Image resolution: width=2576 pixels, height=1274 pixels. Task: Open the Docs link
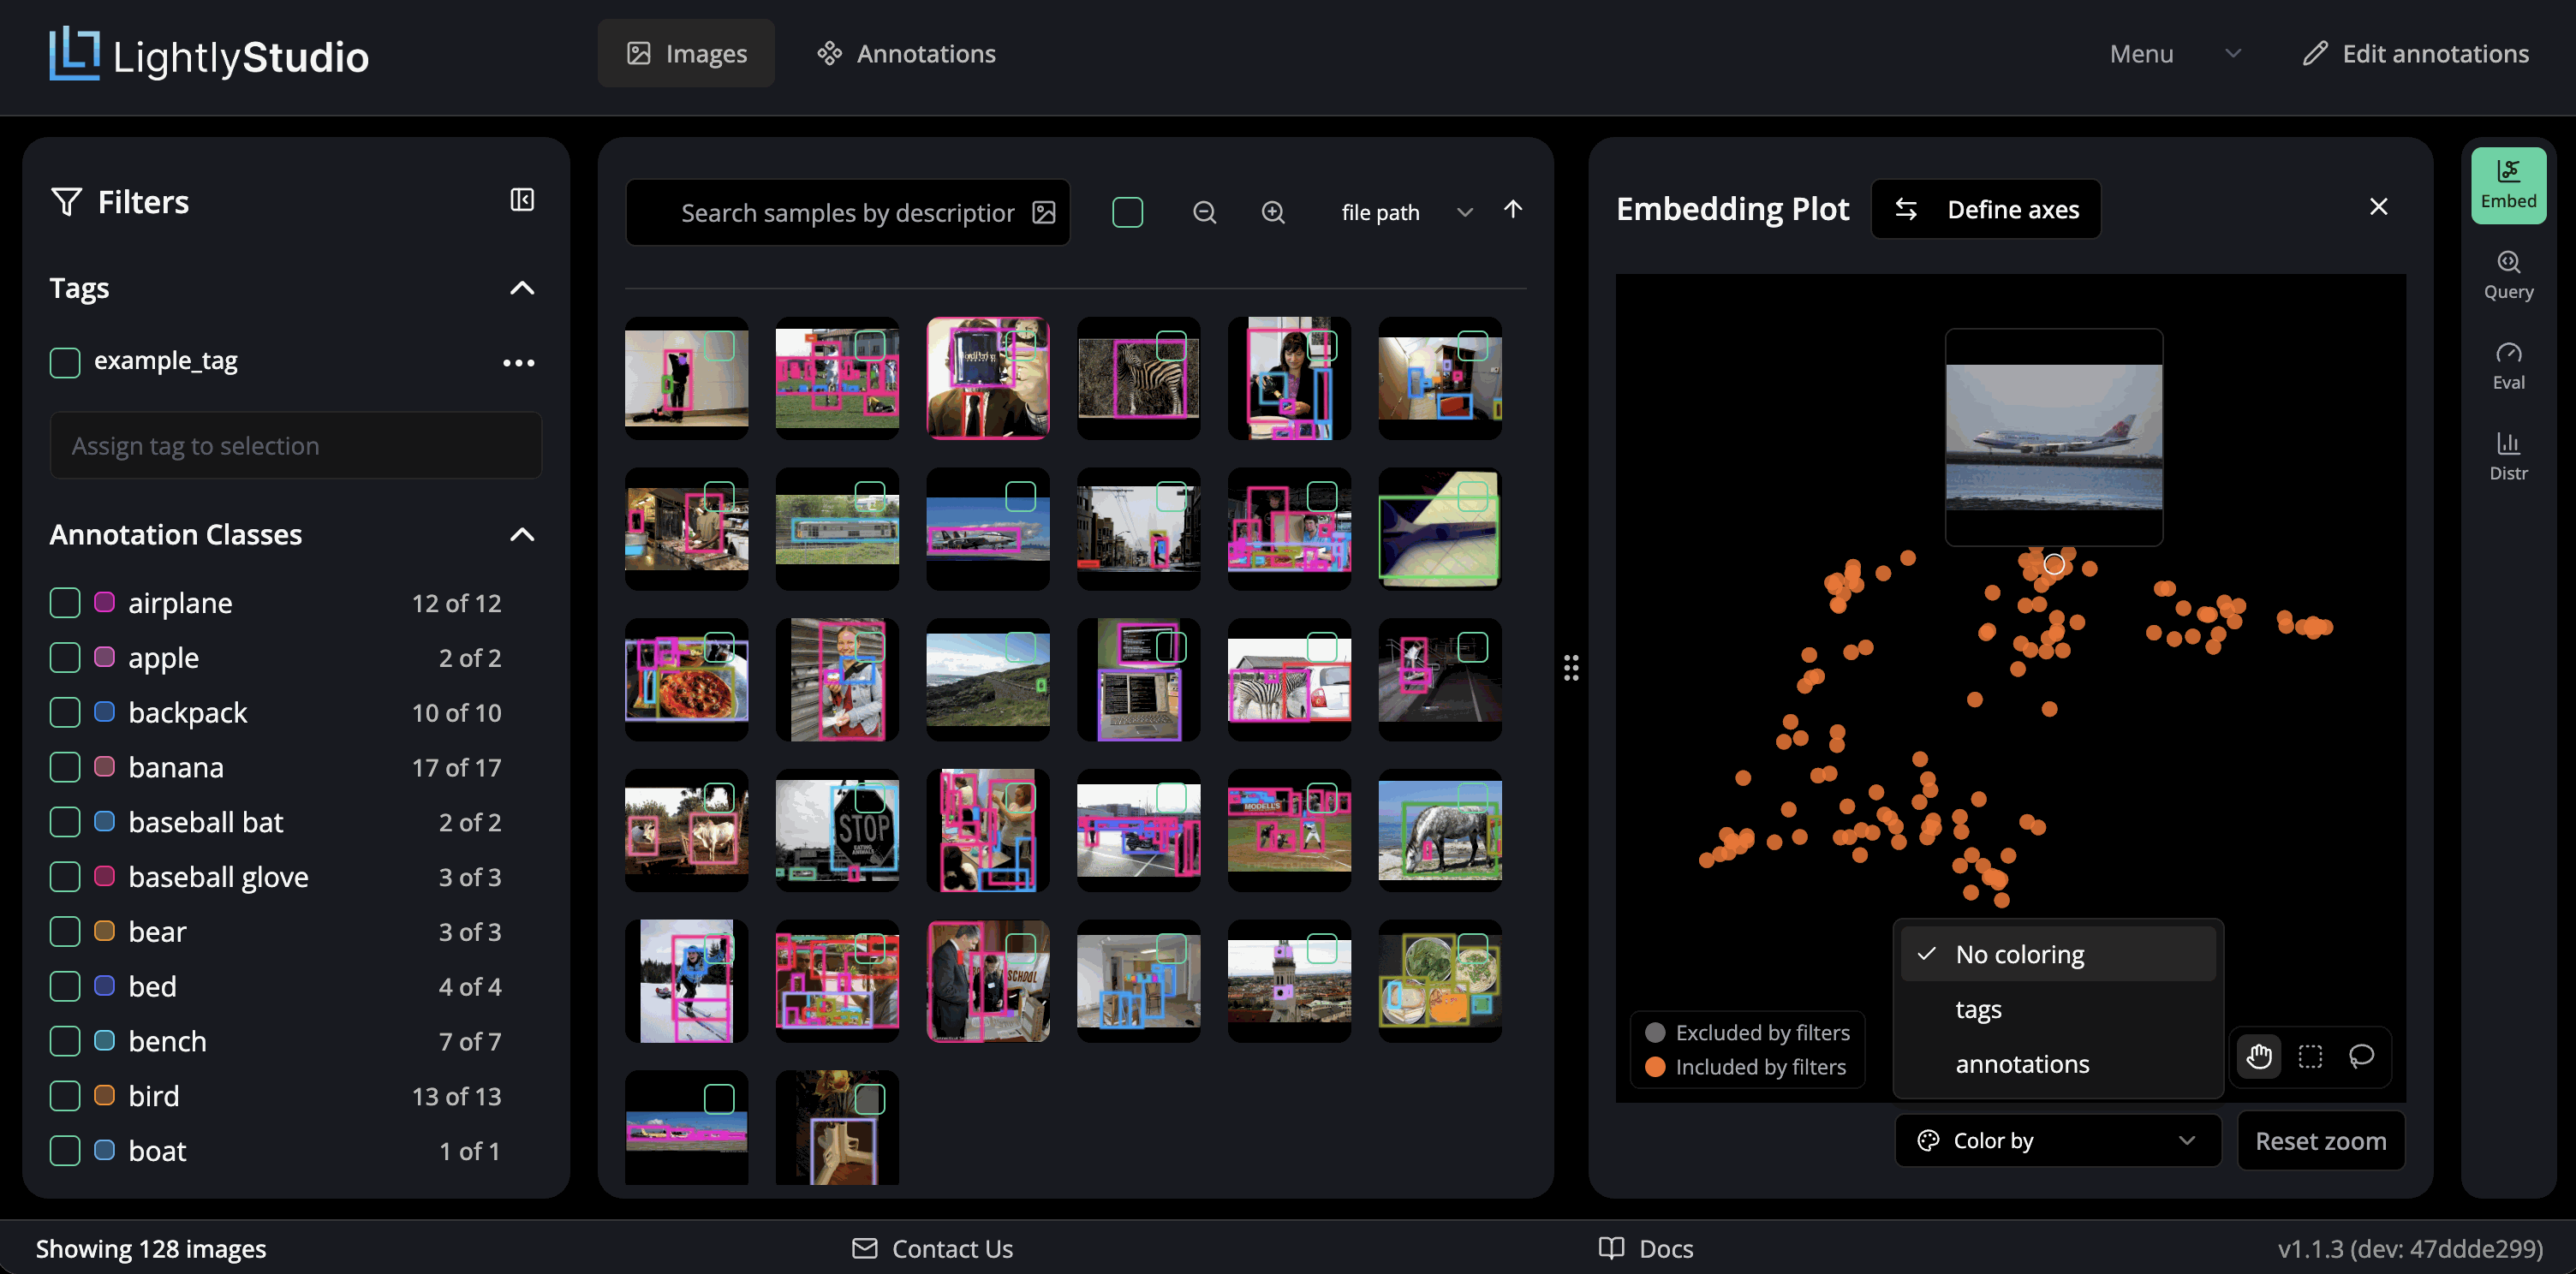1645,1249
